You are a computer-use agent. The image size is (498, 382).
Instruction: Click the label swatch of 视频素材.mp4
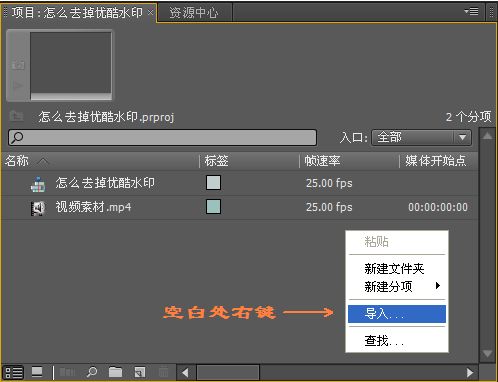(x=213, y=207)
